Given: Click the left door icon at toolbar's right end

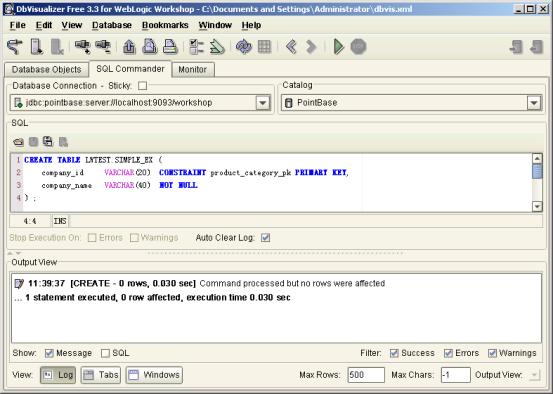Looking at the screenshot, I should point(516,46).
